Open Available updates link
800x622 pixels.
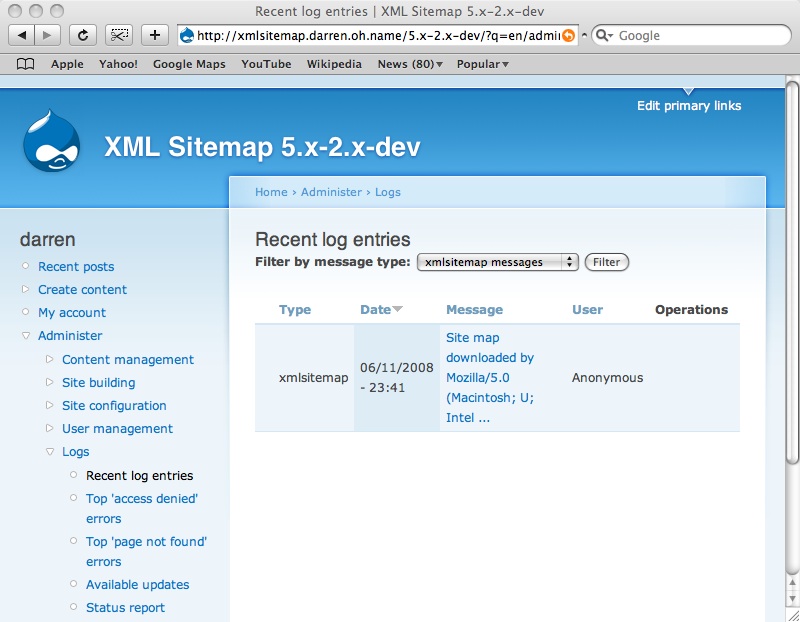pyautogui.click(x=137, y=585)
